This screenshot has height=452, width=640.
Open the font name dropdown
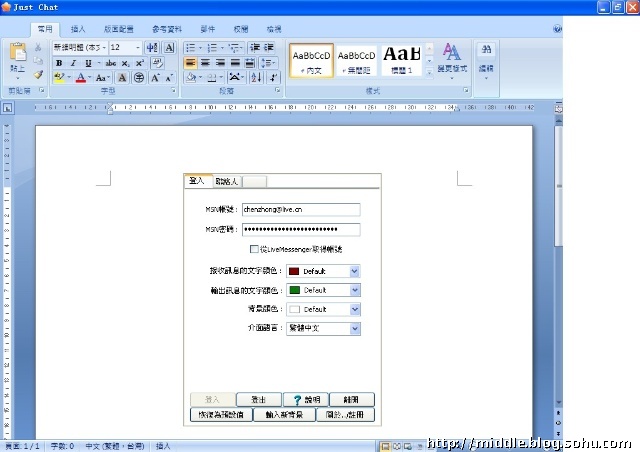[x=104, y=48]
